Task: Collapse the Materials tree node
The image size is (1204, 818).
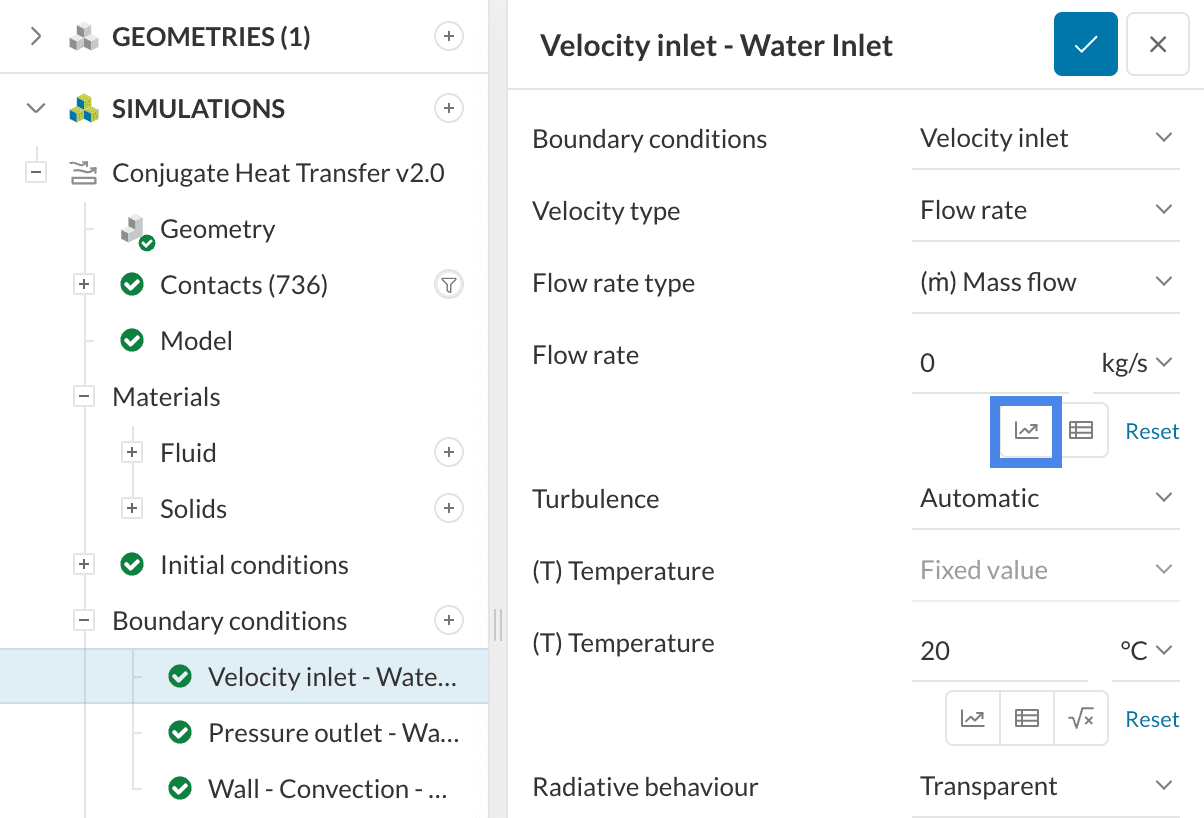Action: pyautogui.click(x=84, y=397)
